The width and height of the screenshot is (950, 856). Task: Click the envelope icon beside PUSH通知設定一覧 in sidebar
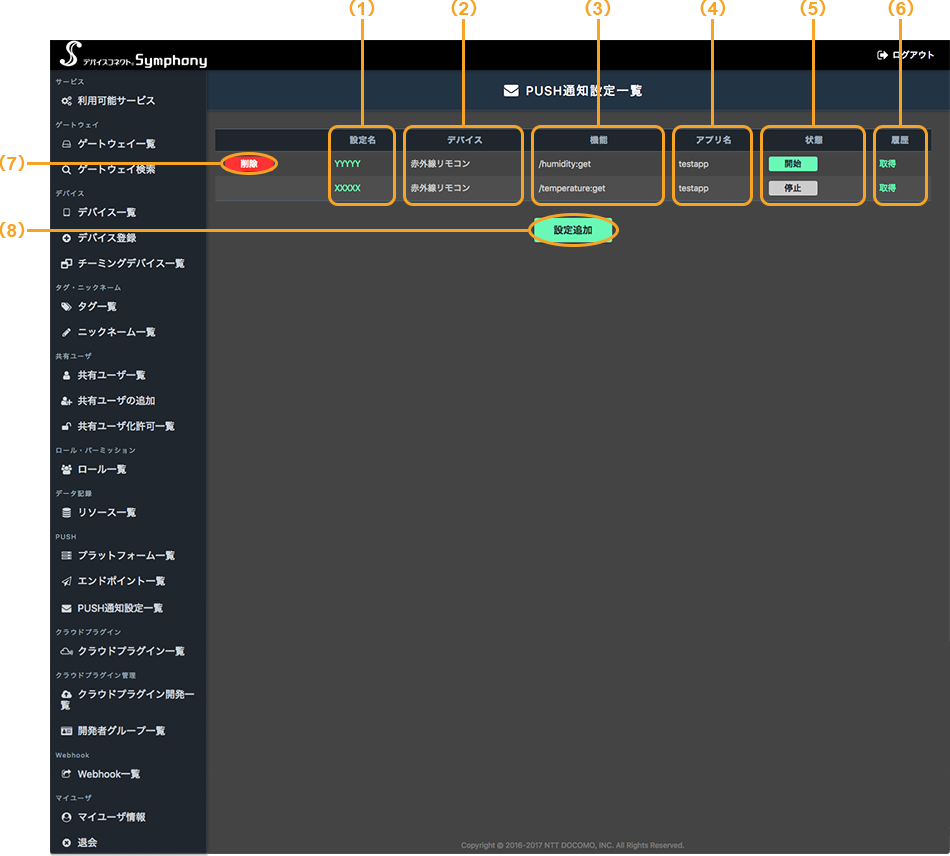(67, 608)
